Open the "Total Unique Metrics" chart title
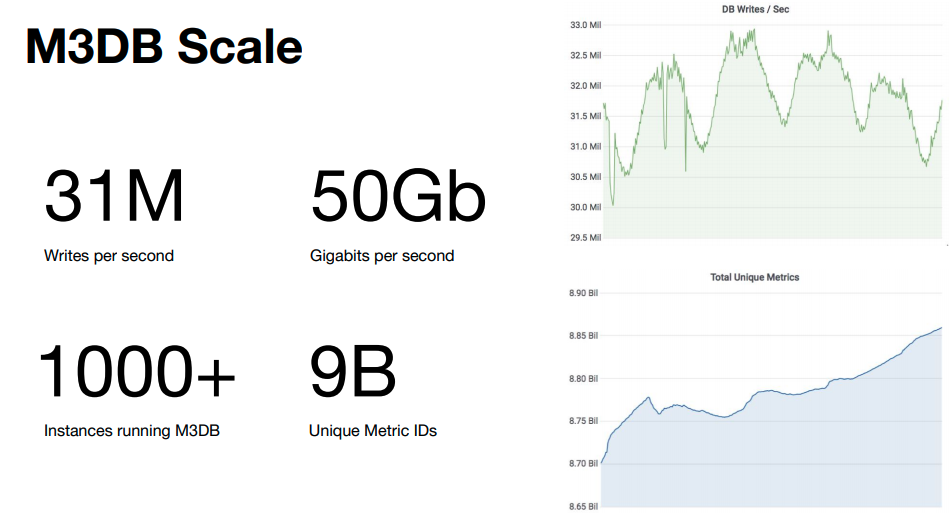The height and width of the screenshot is (520, 949). (x=755, y=277)
